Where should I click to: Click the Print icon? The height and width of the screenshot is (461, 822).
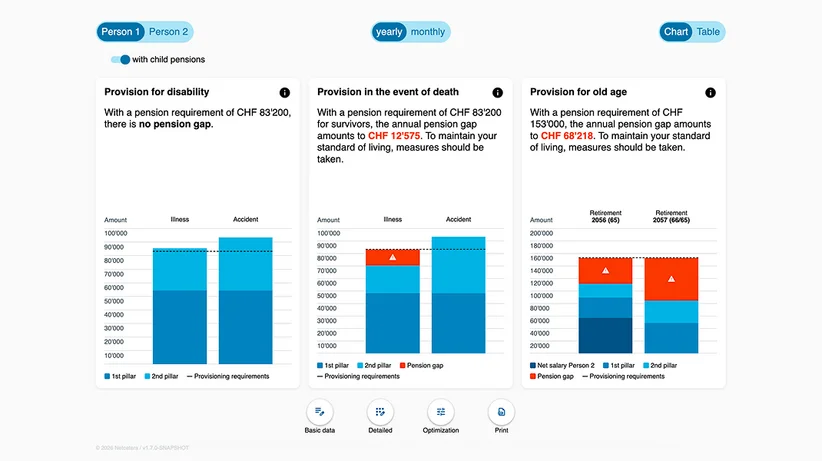click(501, 412)
